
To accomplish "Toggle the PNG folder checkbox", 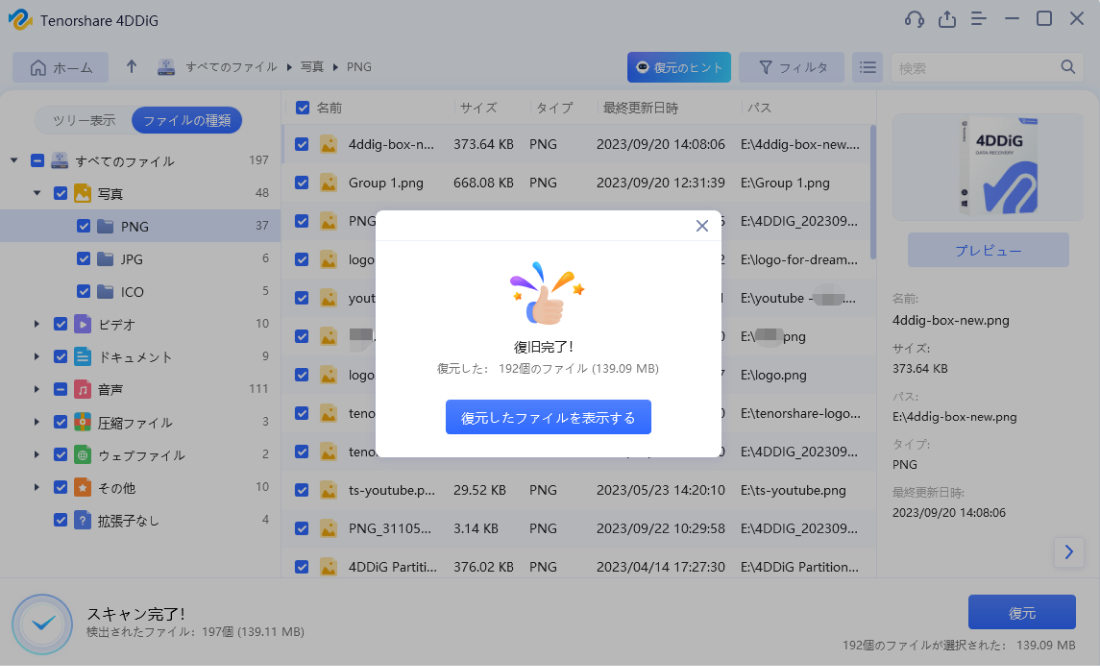I will click(x=83, y=226).
